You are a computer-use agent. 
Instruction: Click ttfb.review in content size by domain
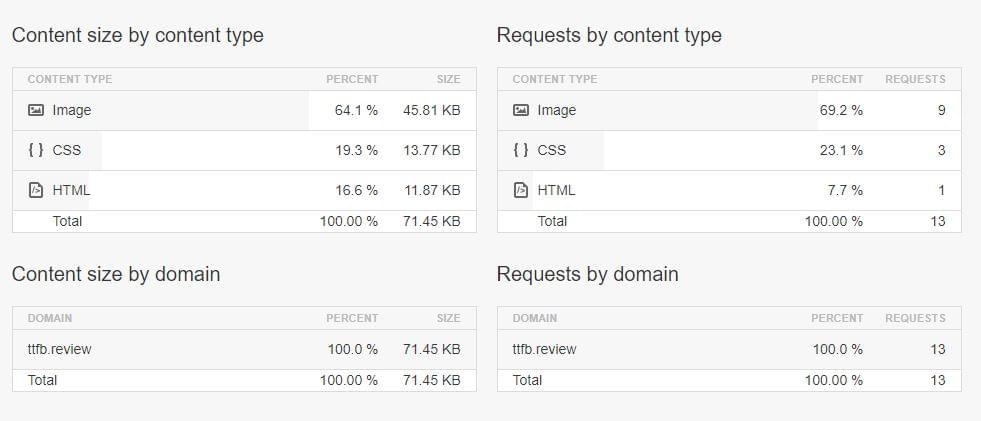click(x=60, y=349)
